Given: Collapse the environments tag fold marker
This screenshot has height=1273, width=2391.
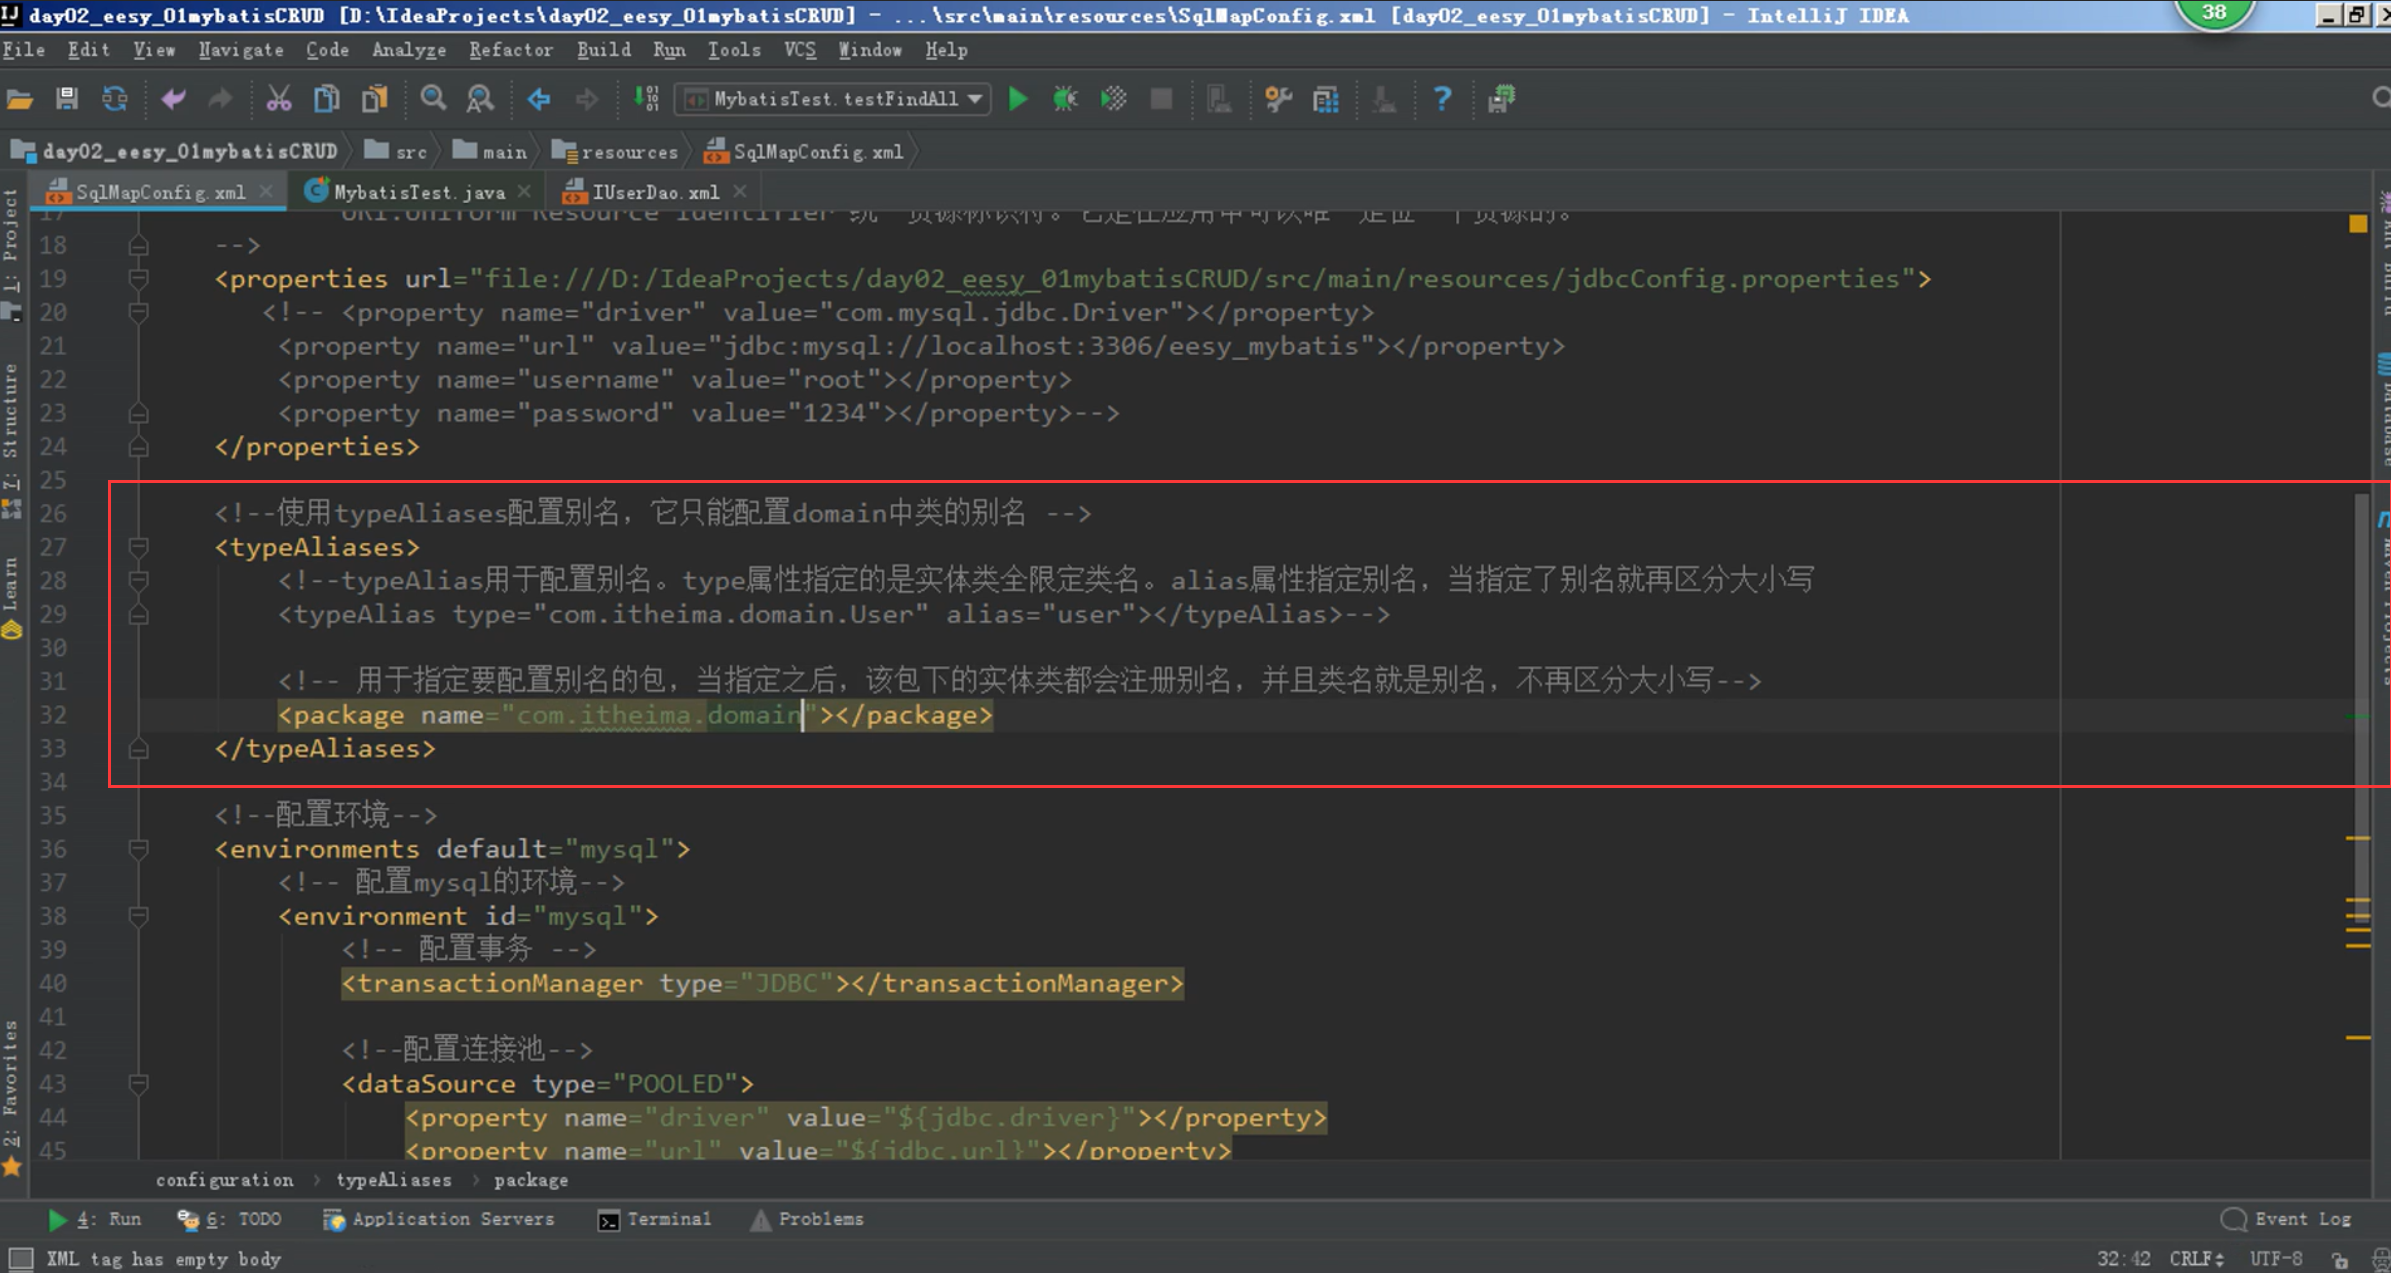Looking at the screenshot, I should 139,849.
